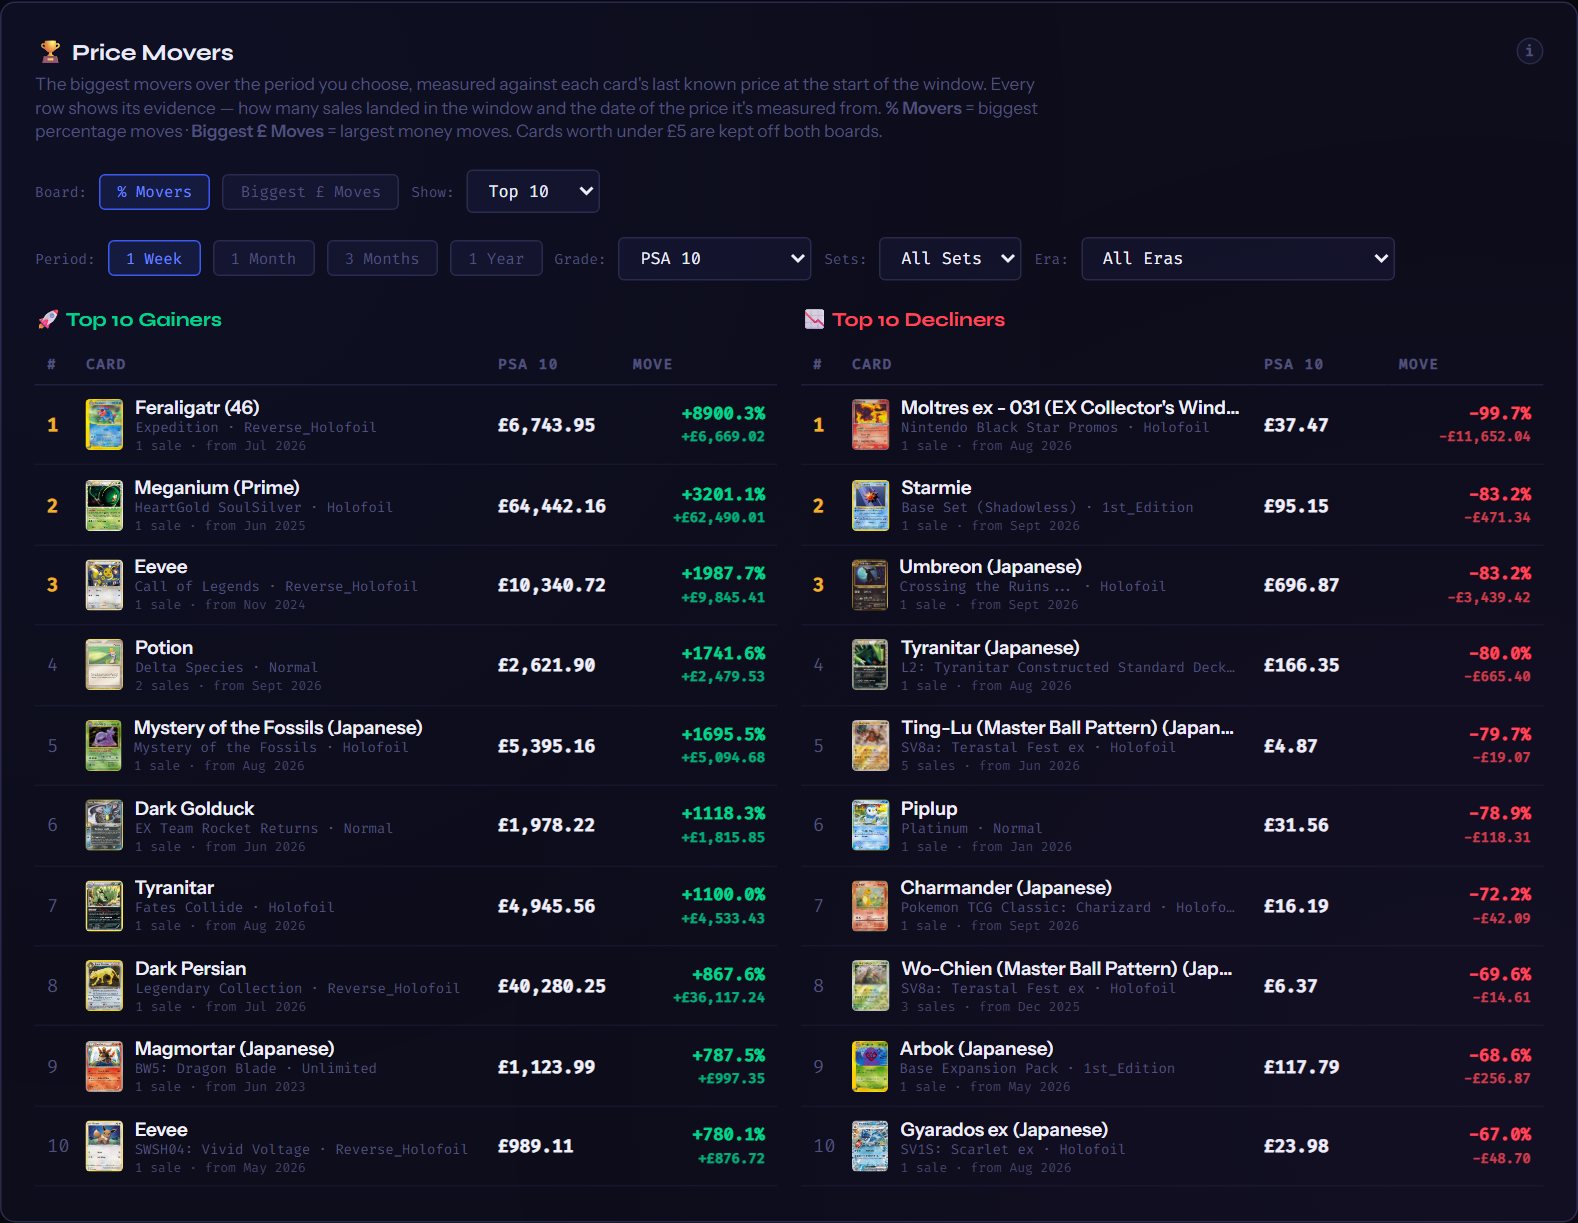
Task: Click the £696.87 Umbreon price
Action: point(1301,585)
